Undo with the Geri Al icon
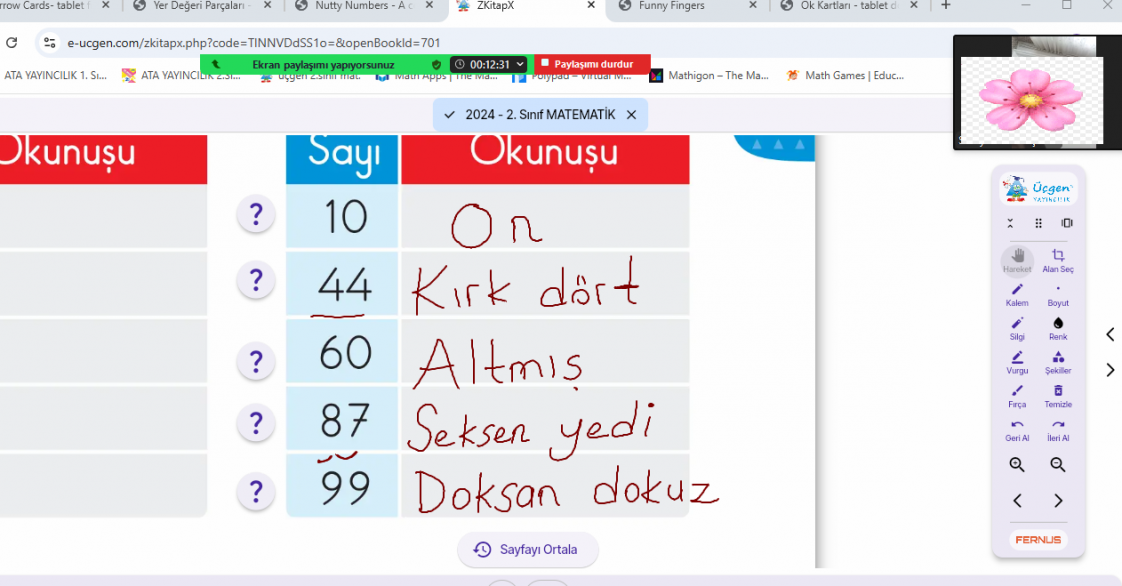 (1017, 429)
